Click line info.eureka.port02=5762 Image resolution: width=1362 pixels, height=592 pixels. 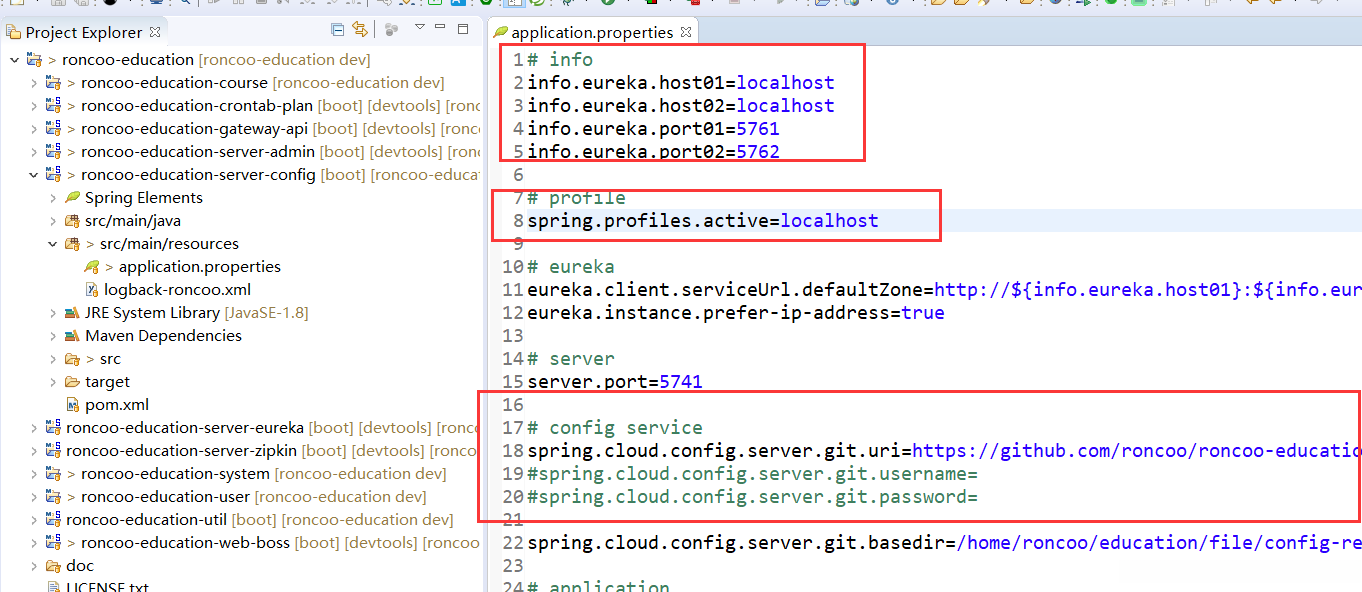653,152
